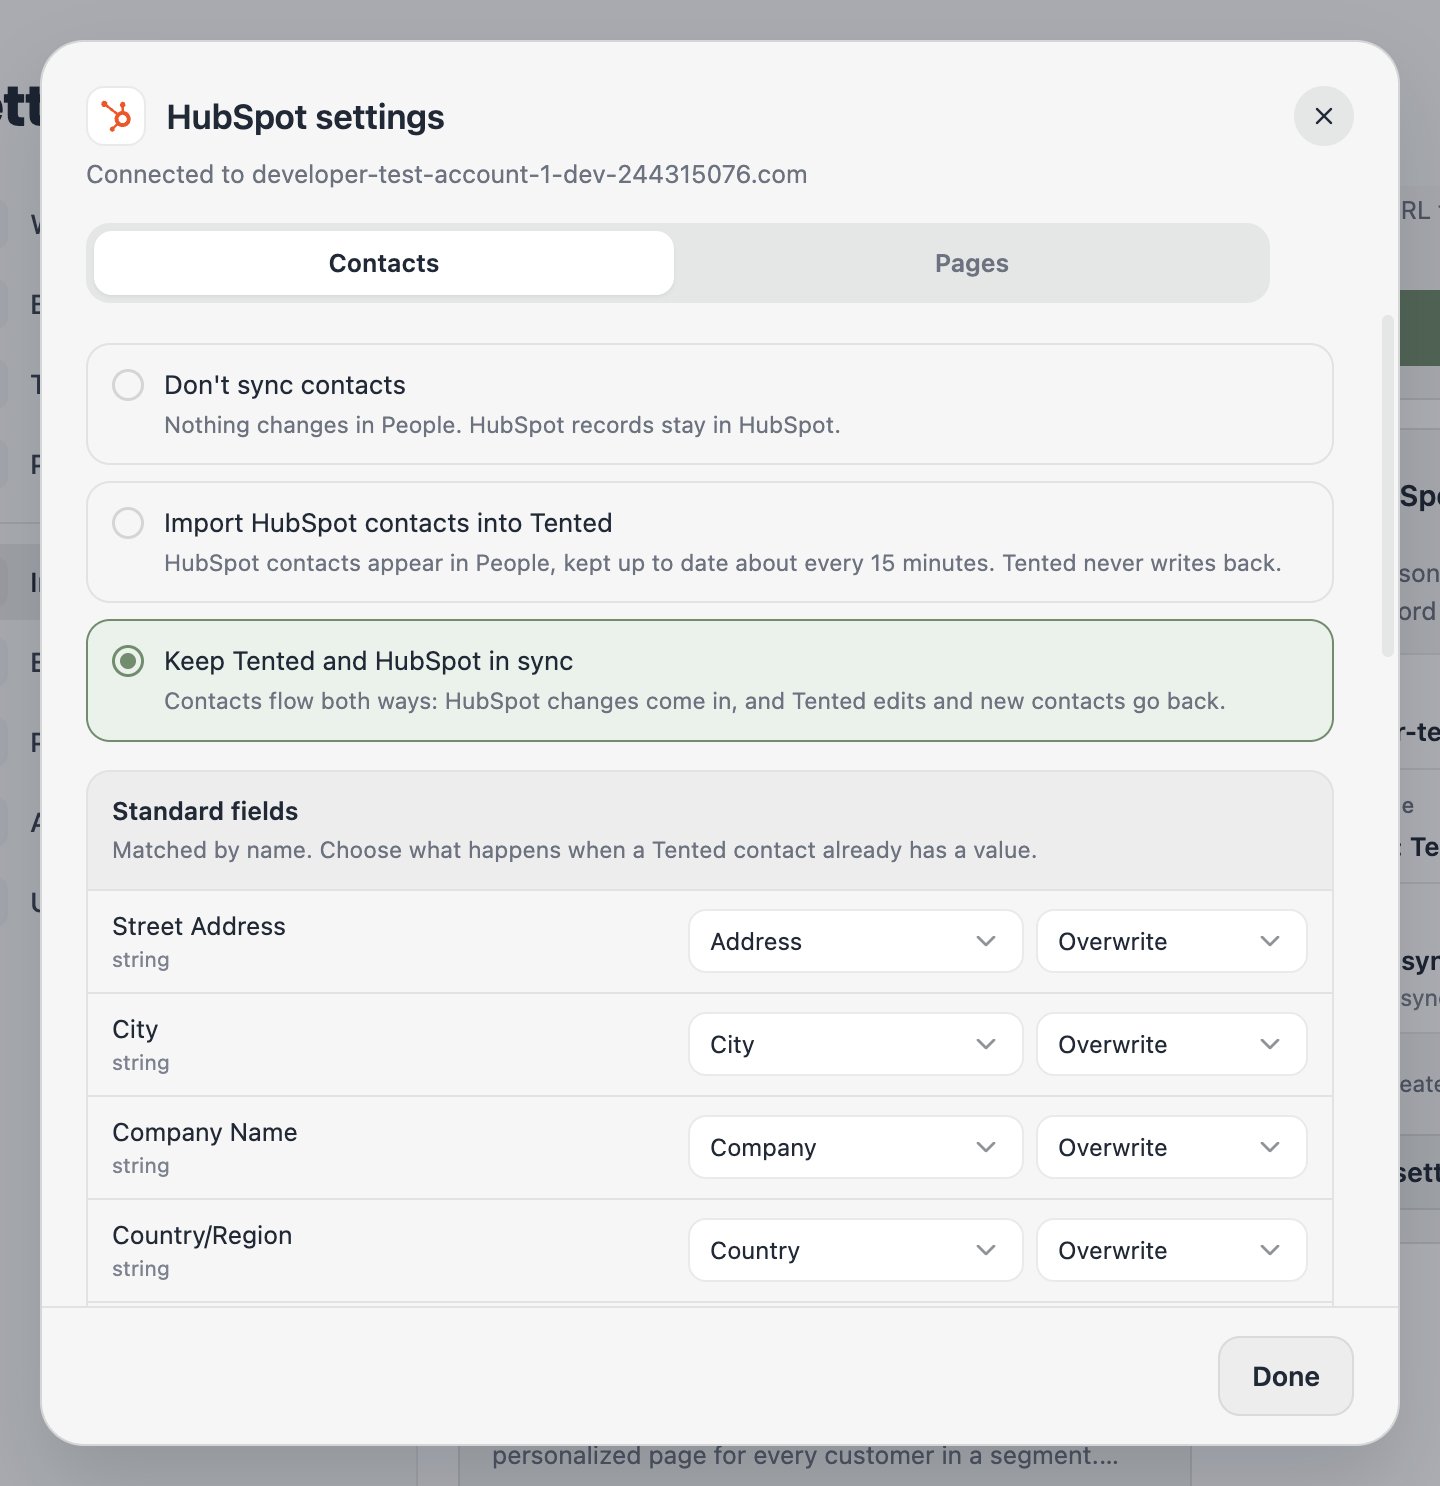Switch to the Contacts tab
The width and height of the screenshot is (1440, 1486).
coord(384,263)
